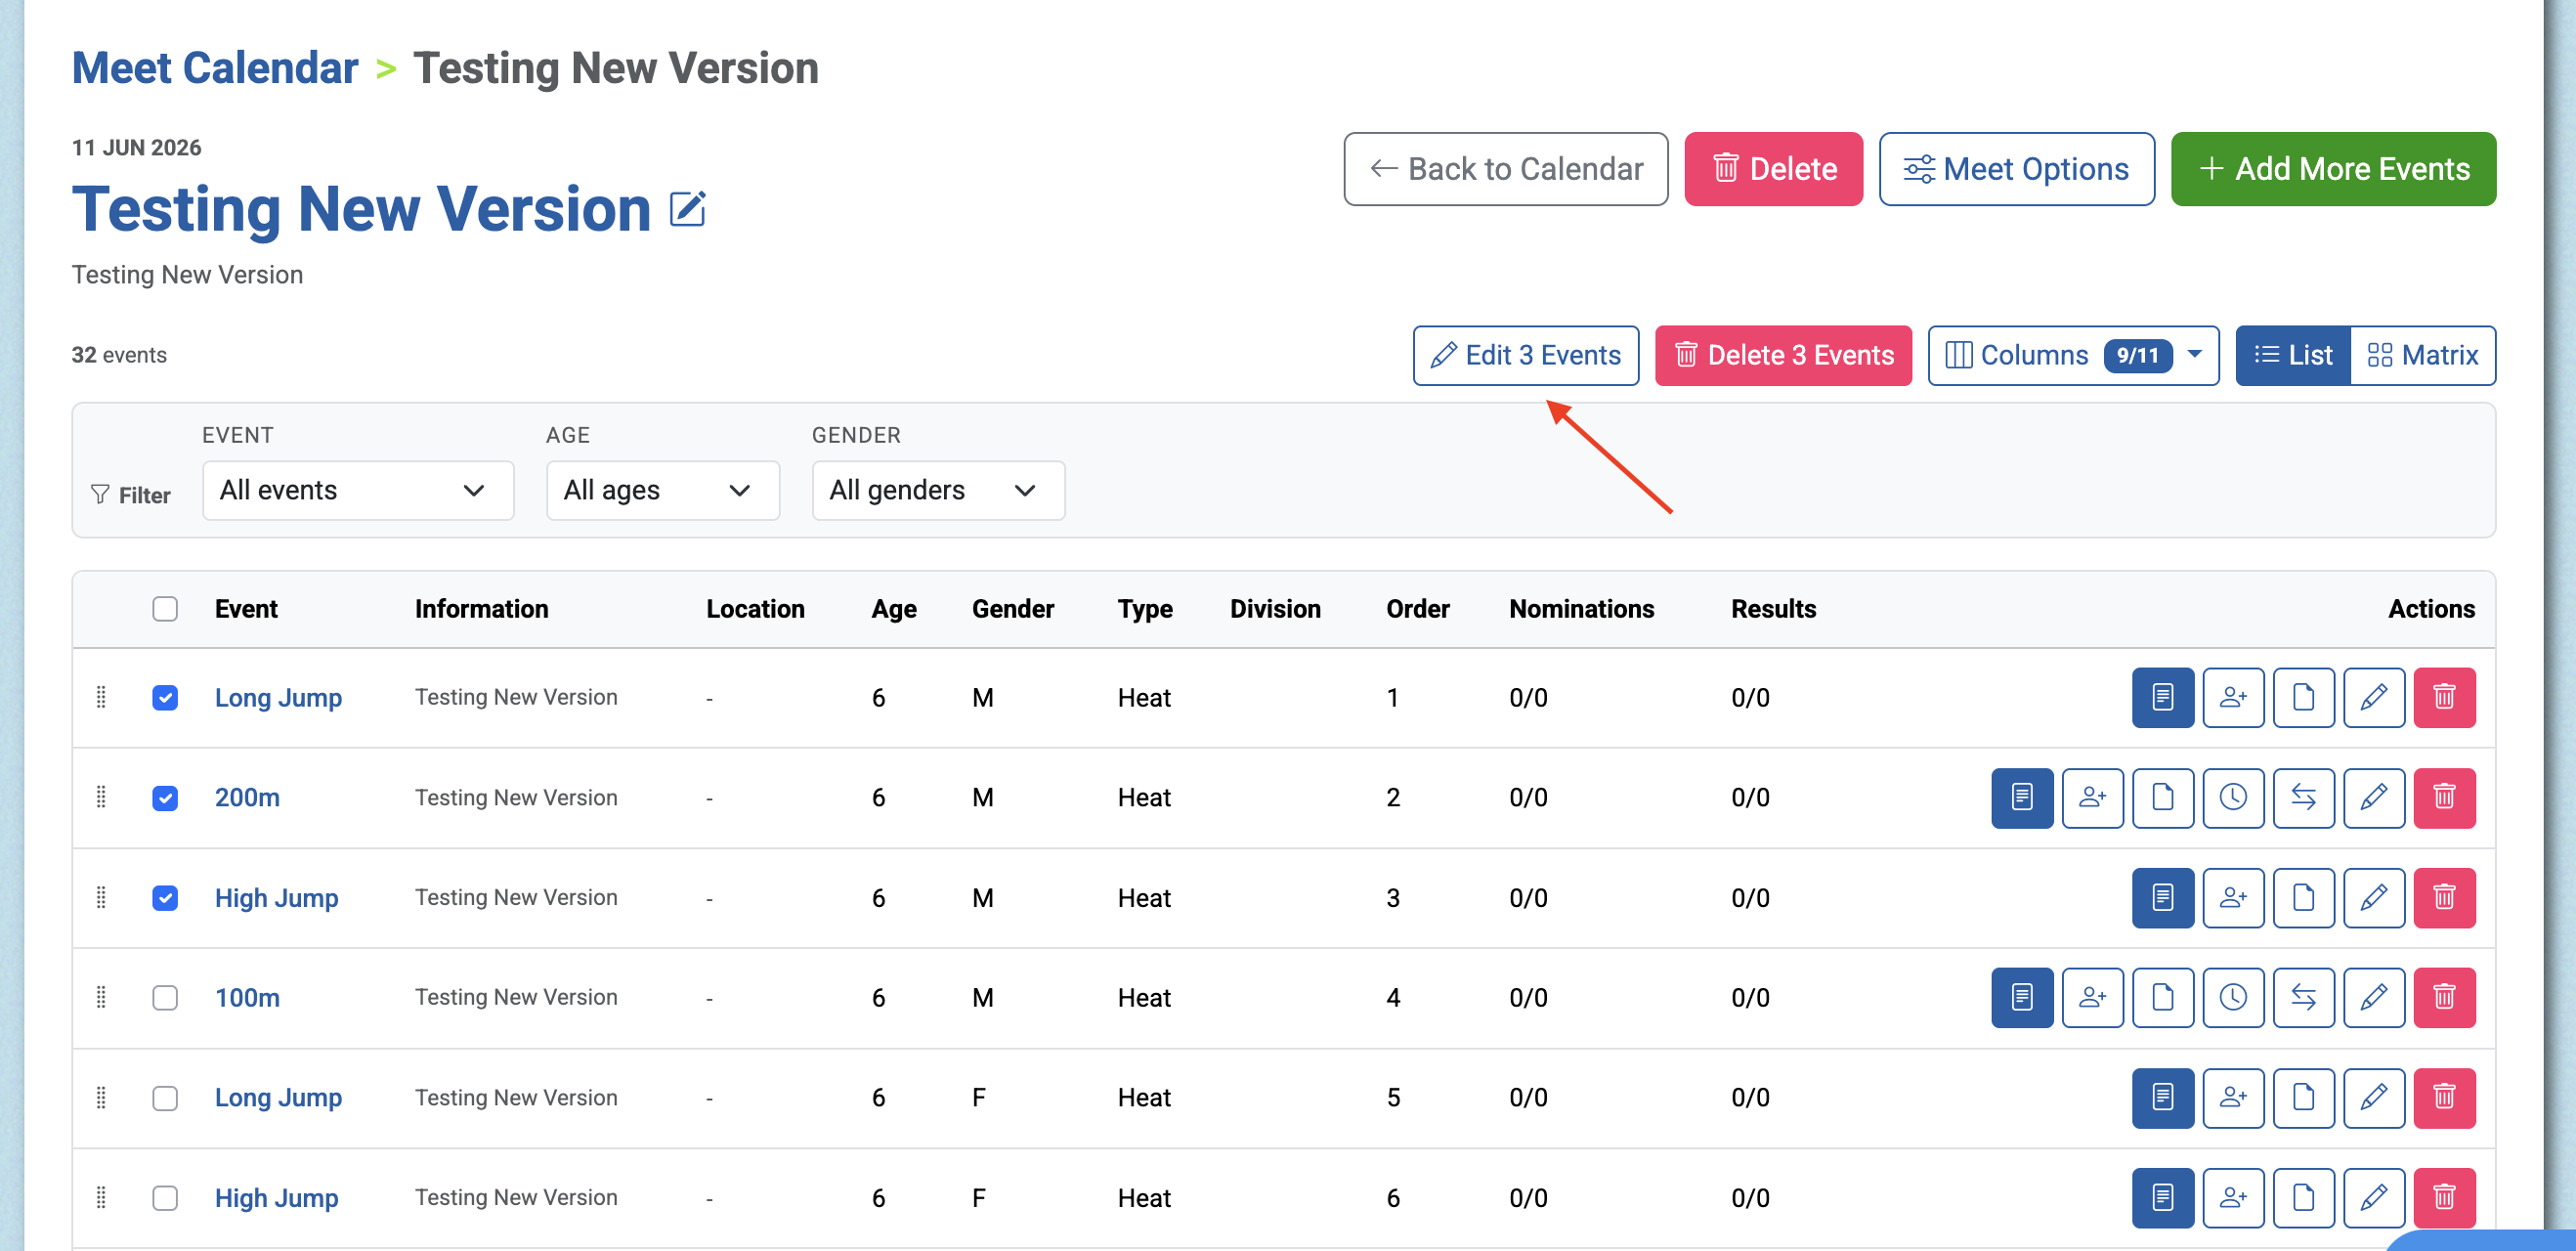Grab drag handle of 200m row
The height and width of the screenshot is (1251, 2576).
(x=101, y=797)
